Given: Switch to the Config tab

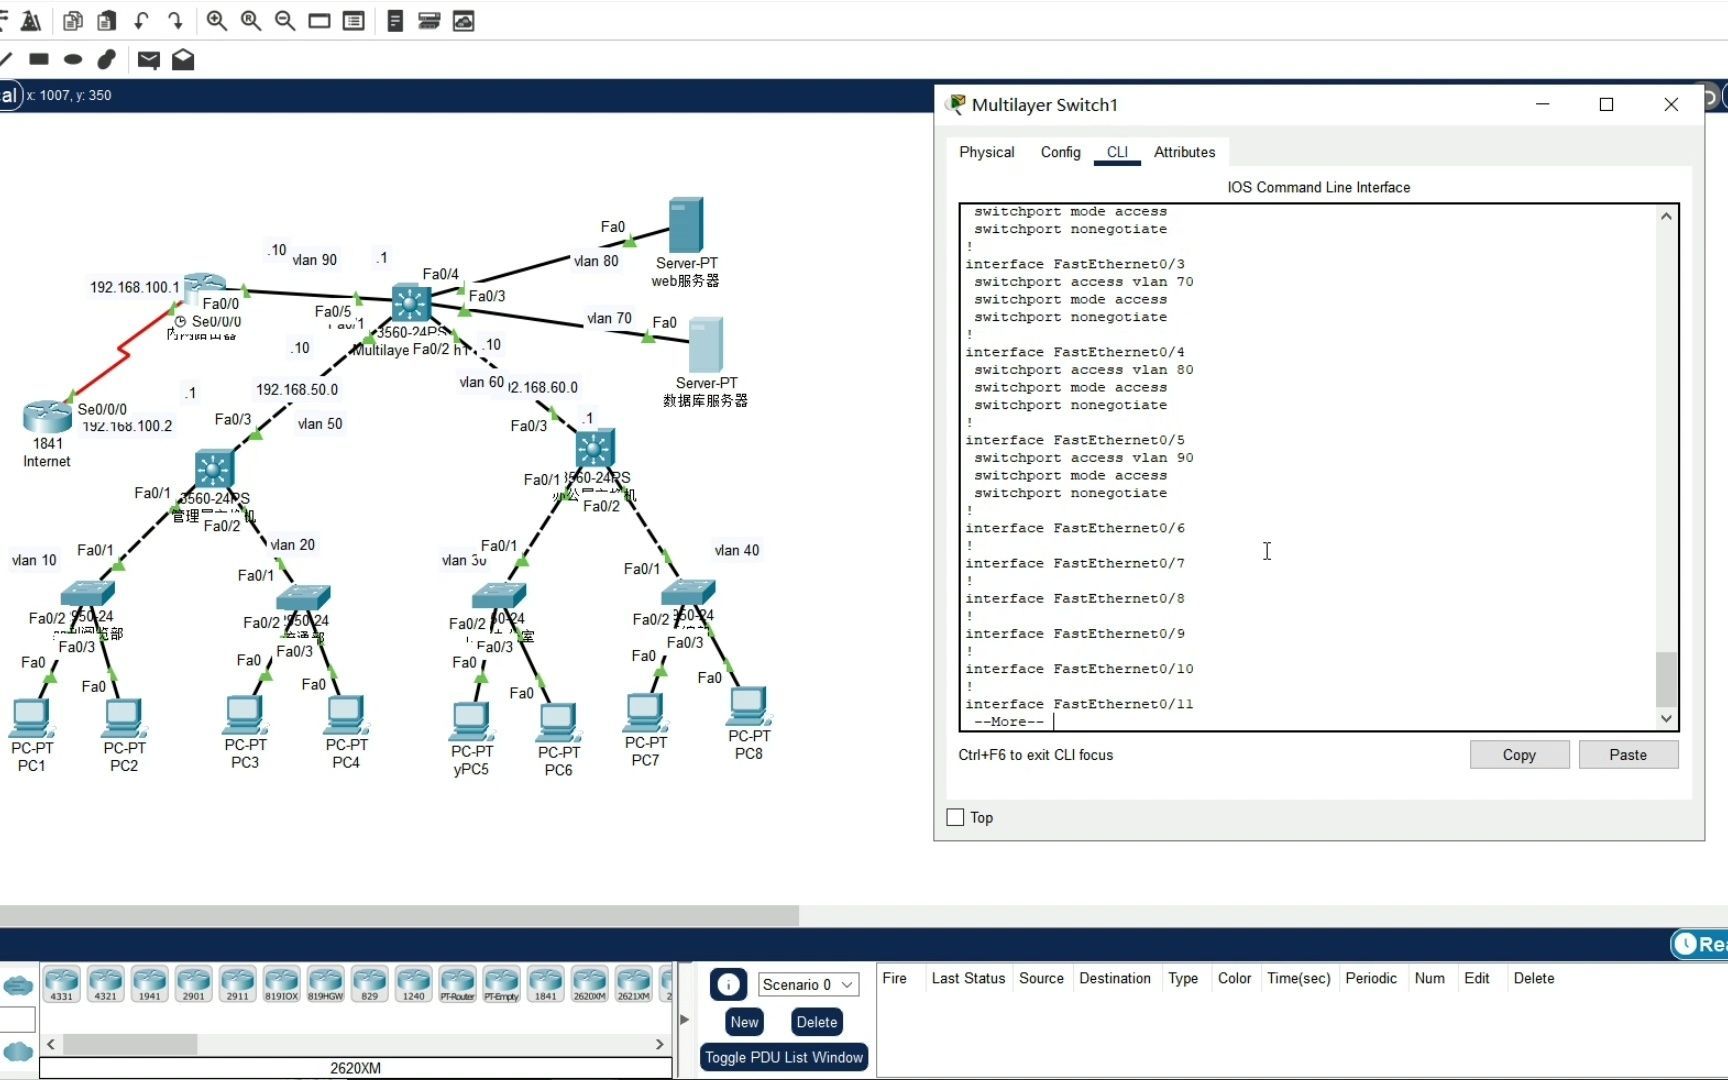Looking at the screenshot, I should 1060,152.
